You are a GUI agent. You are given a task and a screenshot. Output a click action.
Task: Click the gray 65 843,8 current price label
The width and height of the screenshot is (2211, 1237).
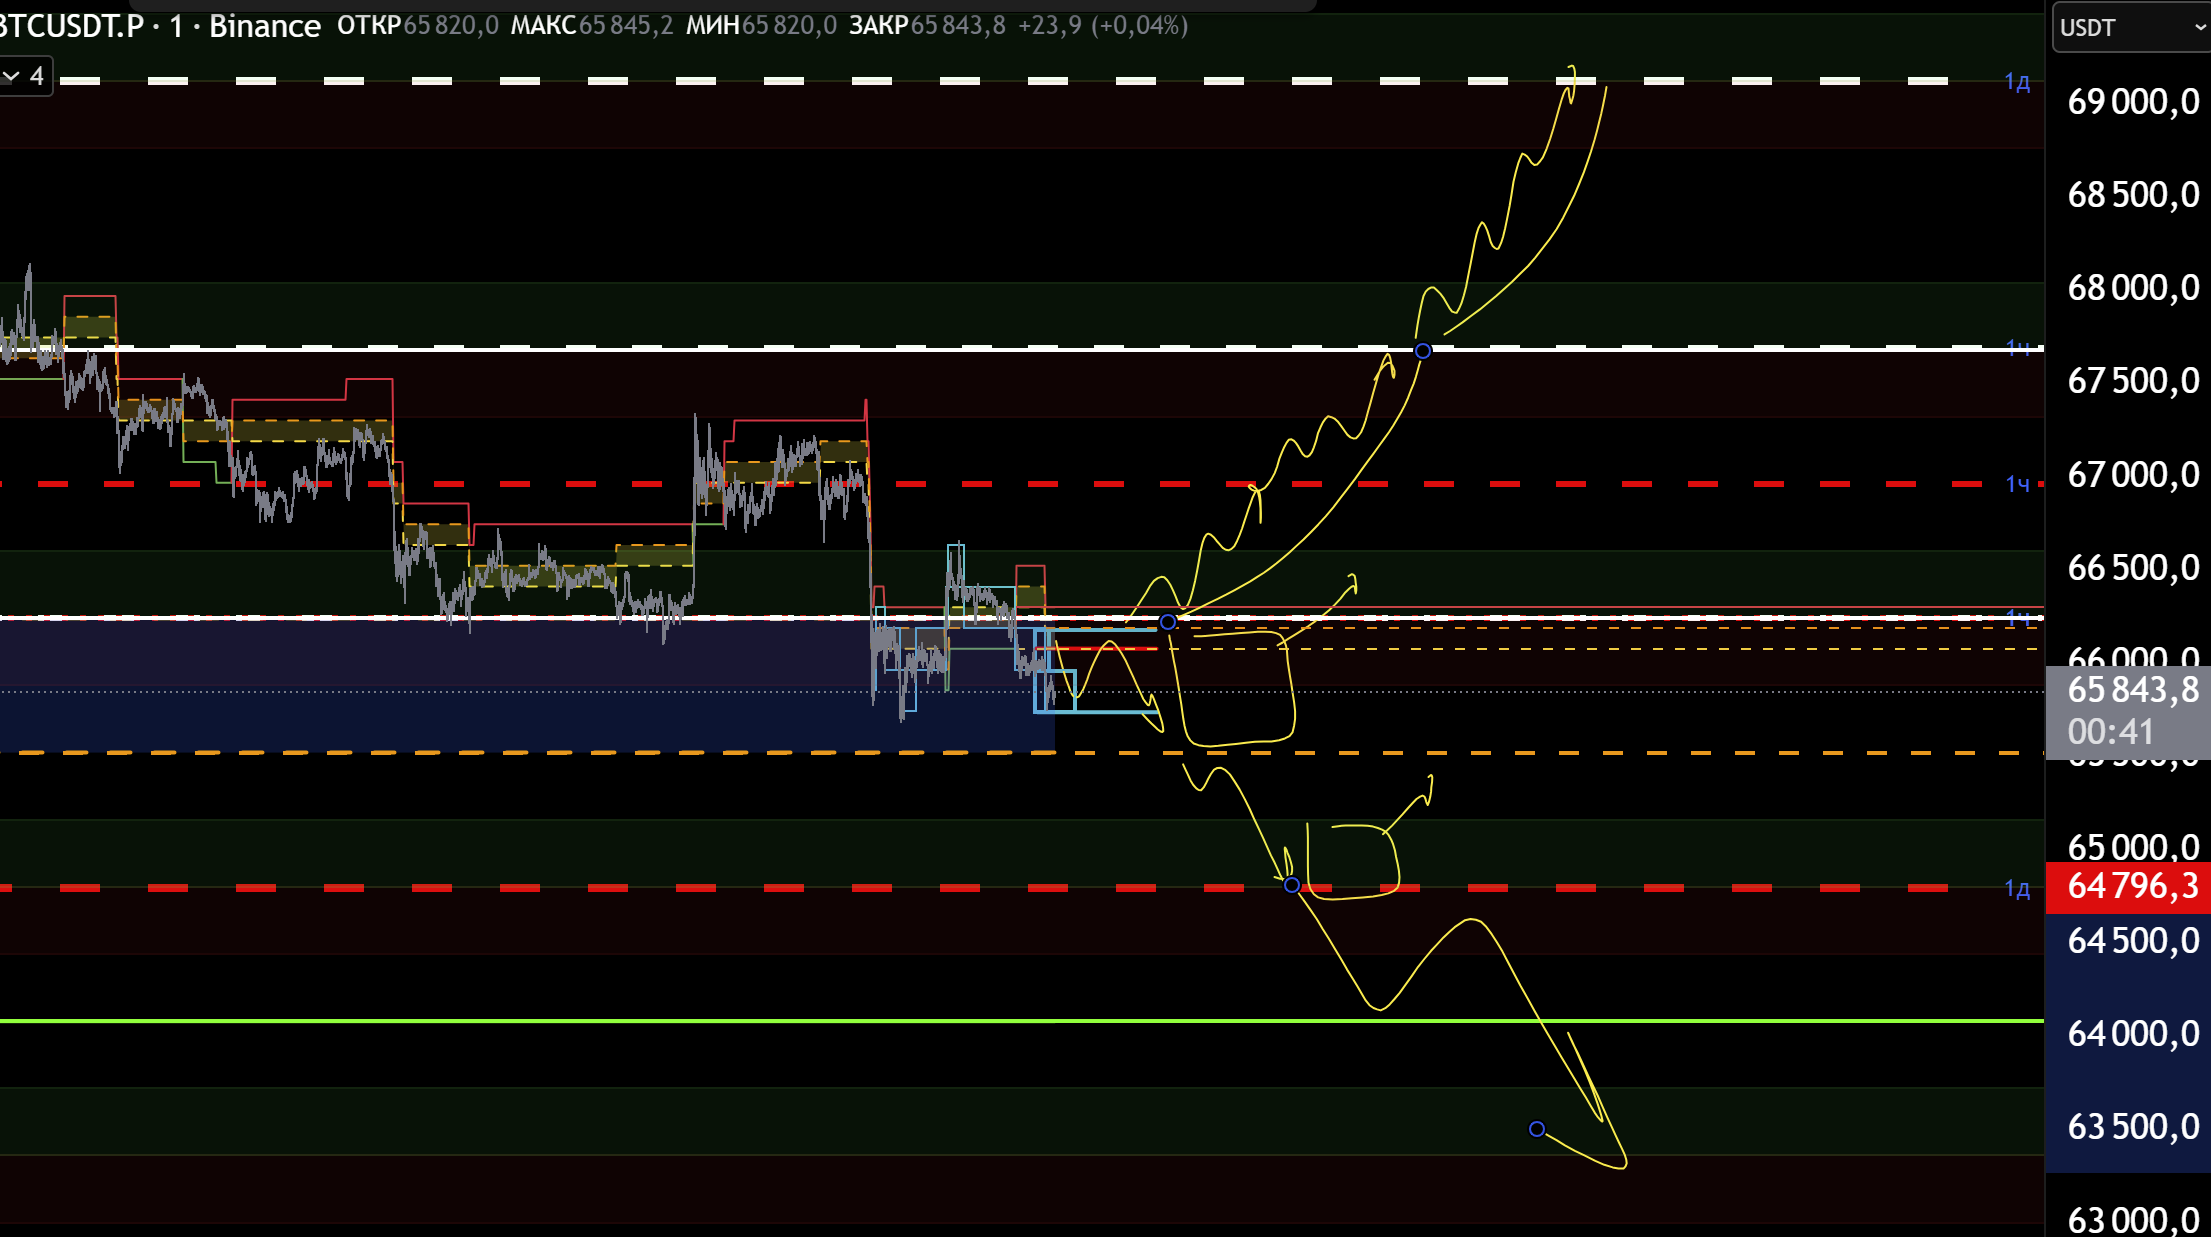coord(2132,690)
